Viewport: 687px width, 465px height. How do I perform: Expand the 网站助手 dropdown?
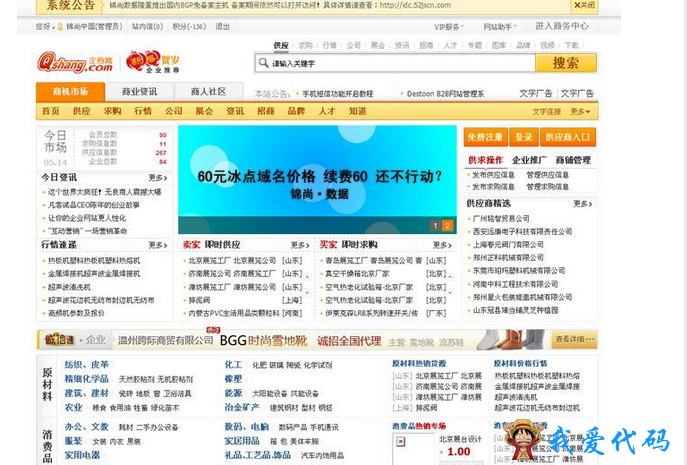click(500, 27)
